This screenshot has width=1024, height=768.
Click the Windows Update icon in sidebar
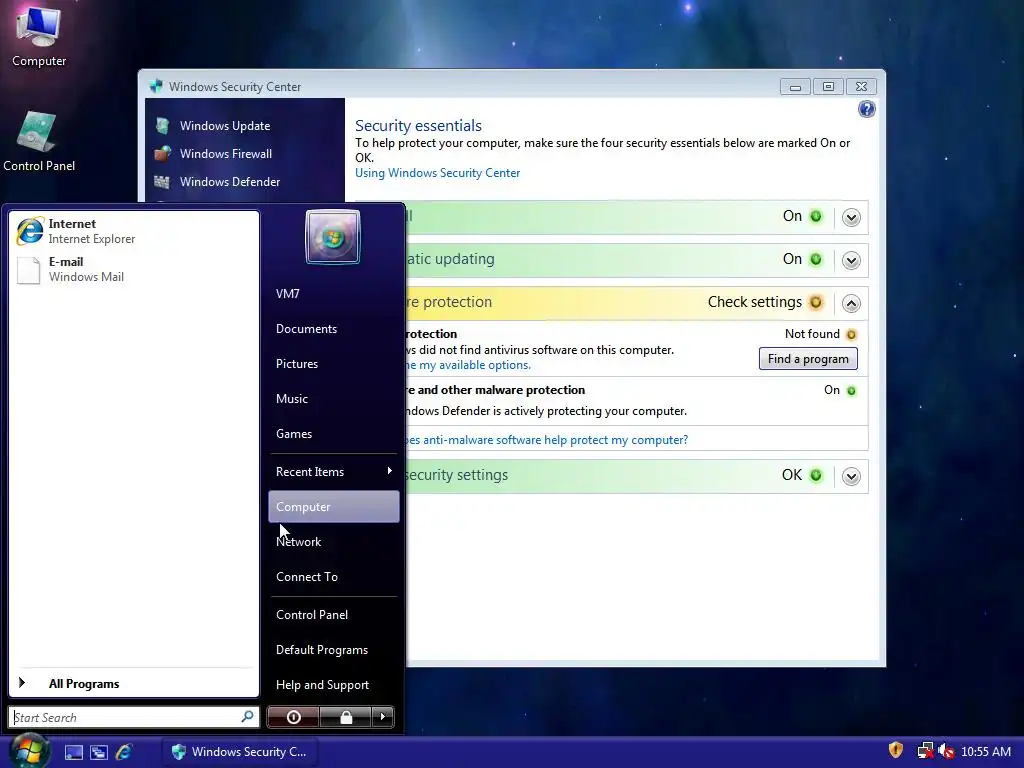[163, 125]
